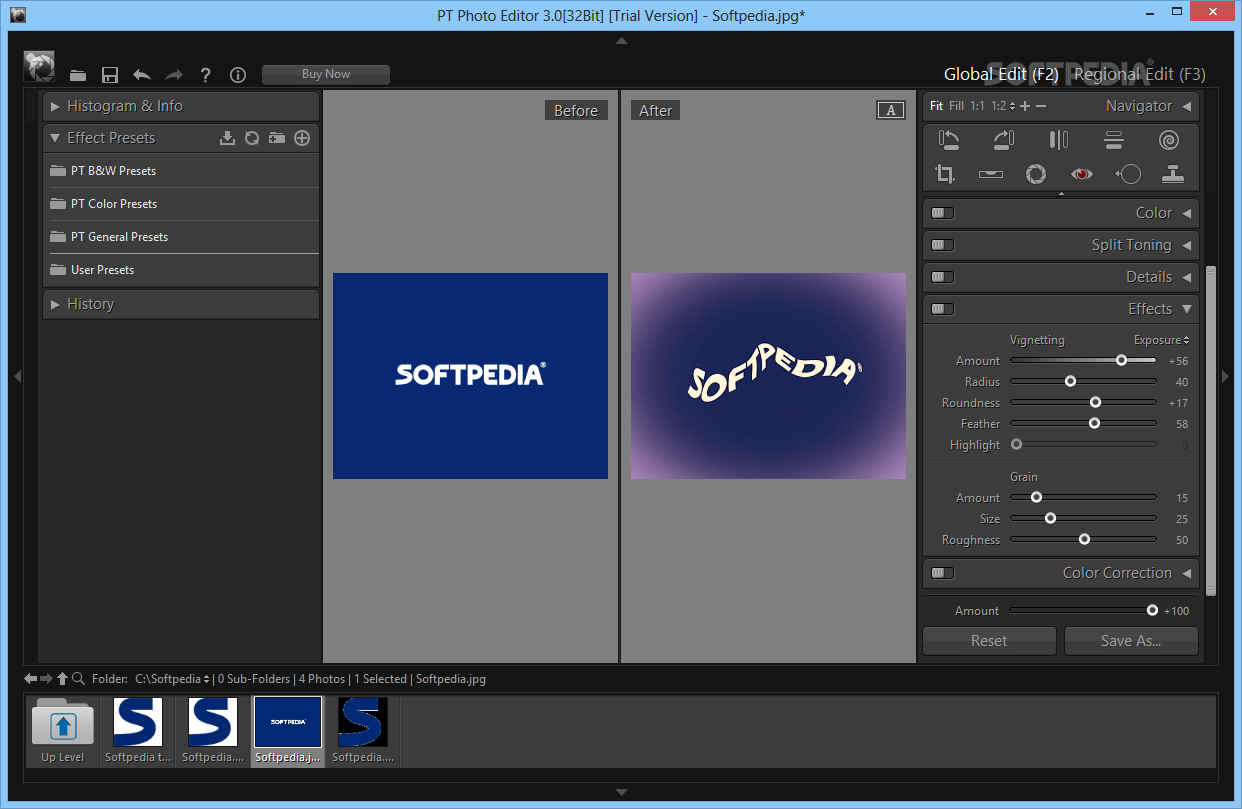Click the Up Level folder thumbnail

click(63, 731)
